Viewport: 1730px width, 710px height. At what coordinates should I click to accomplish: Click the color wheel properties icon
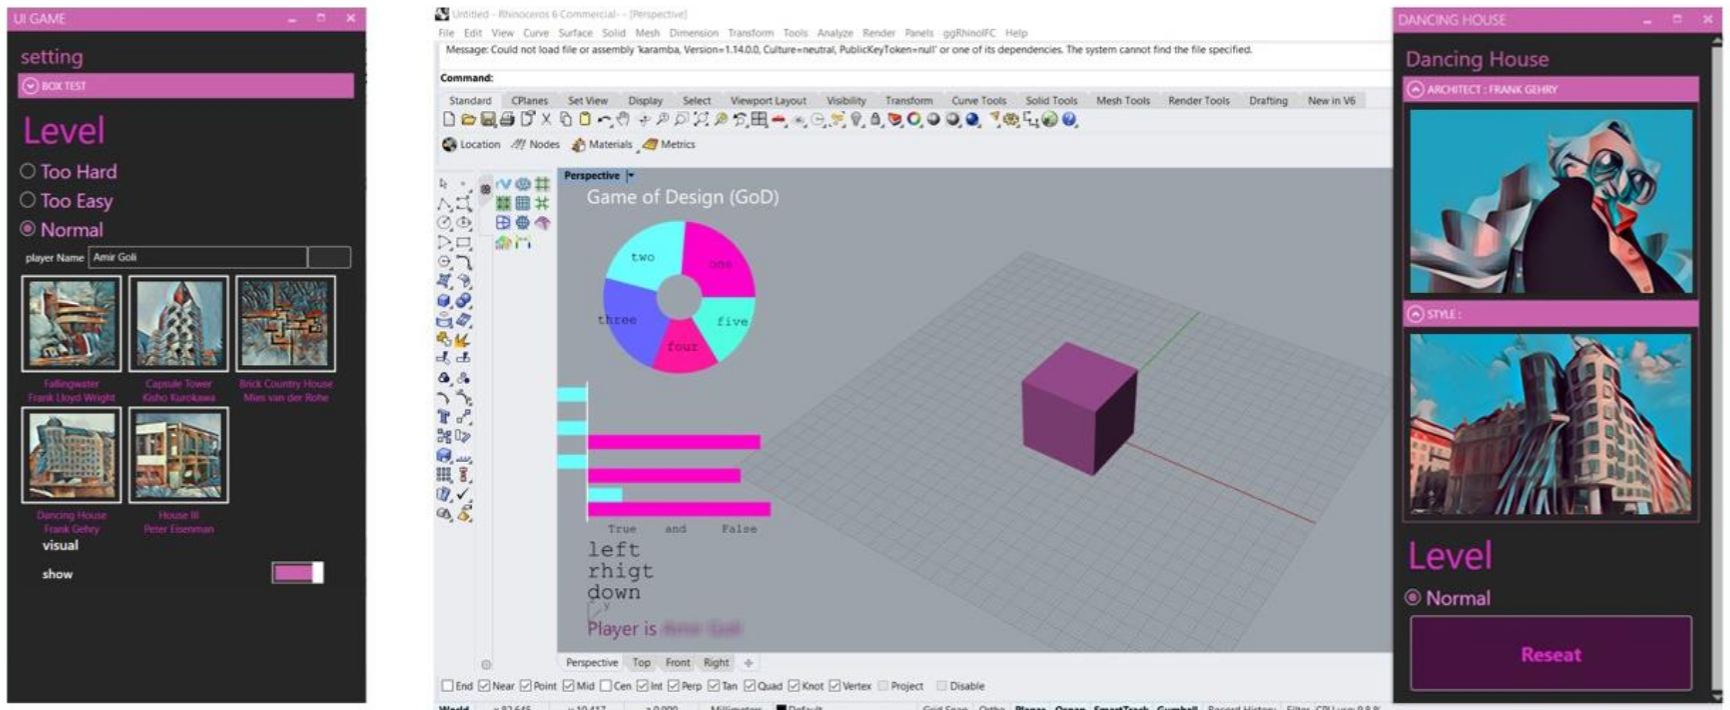(914, 119)
